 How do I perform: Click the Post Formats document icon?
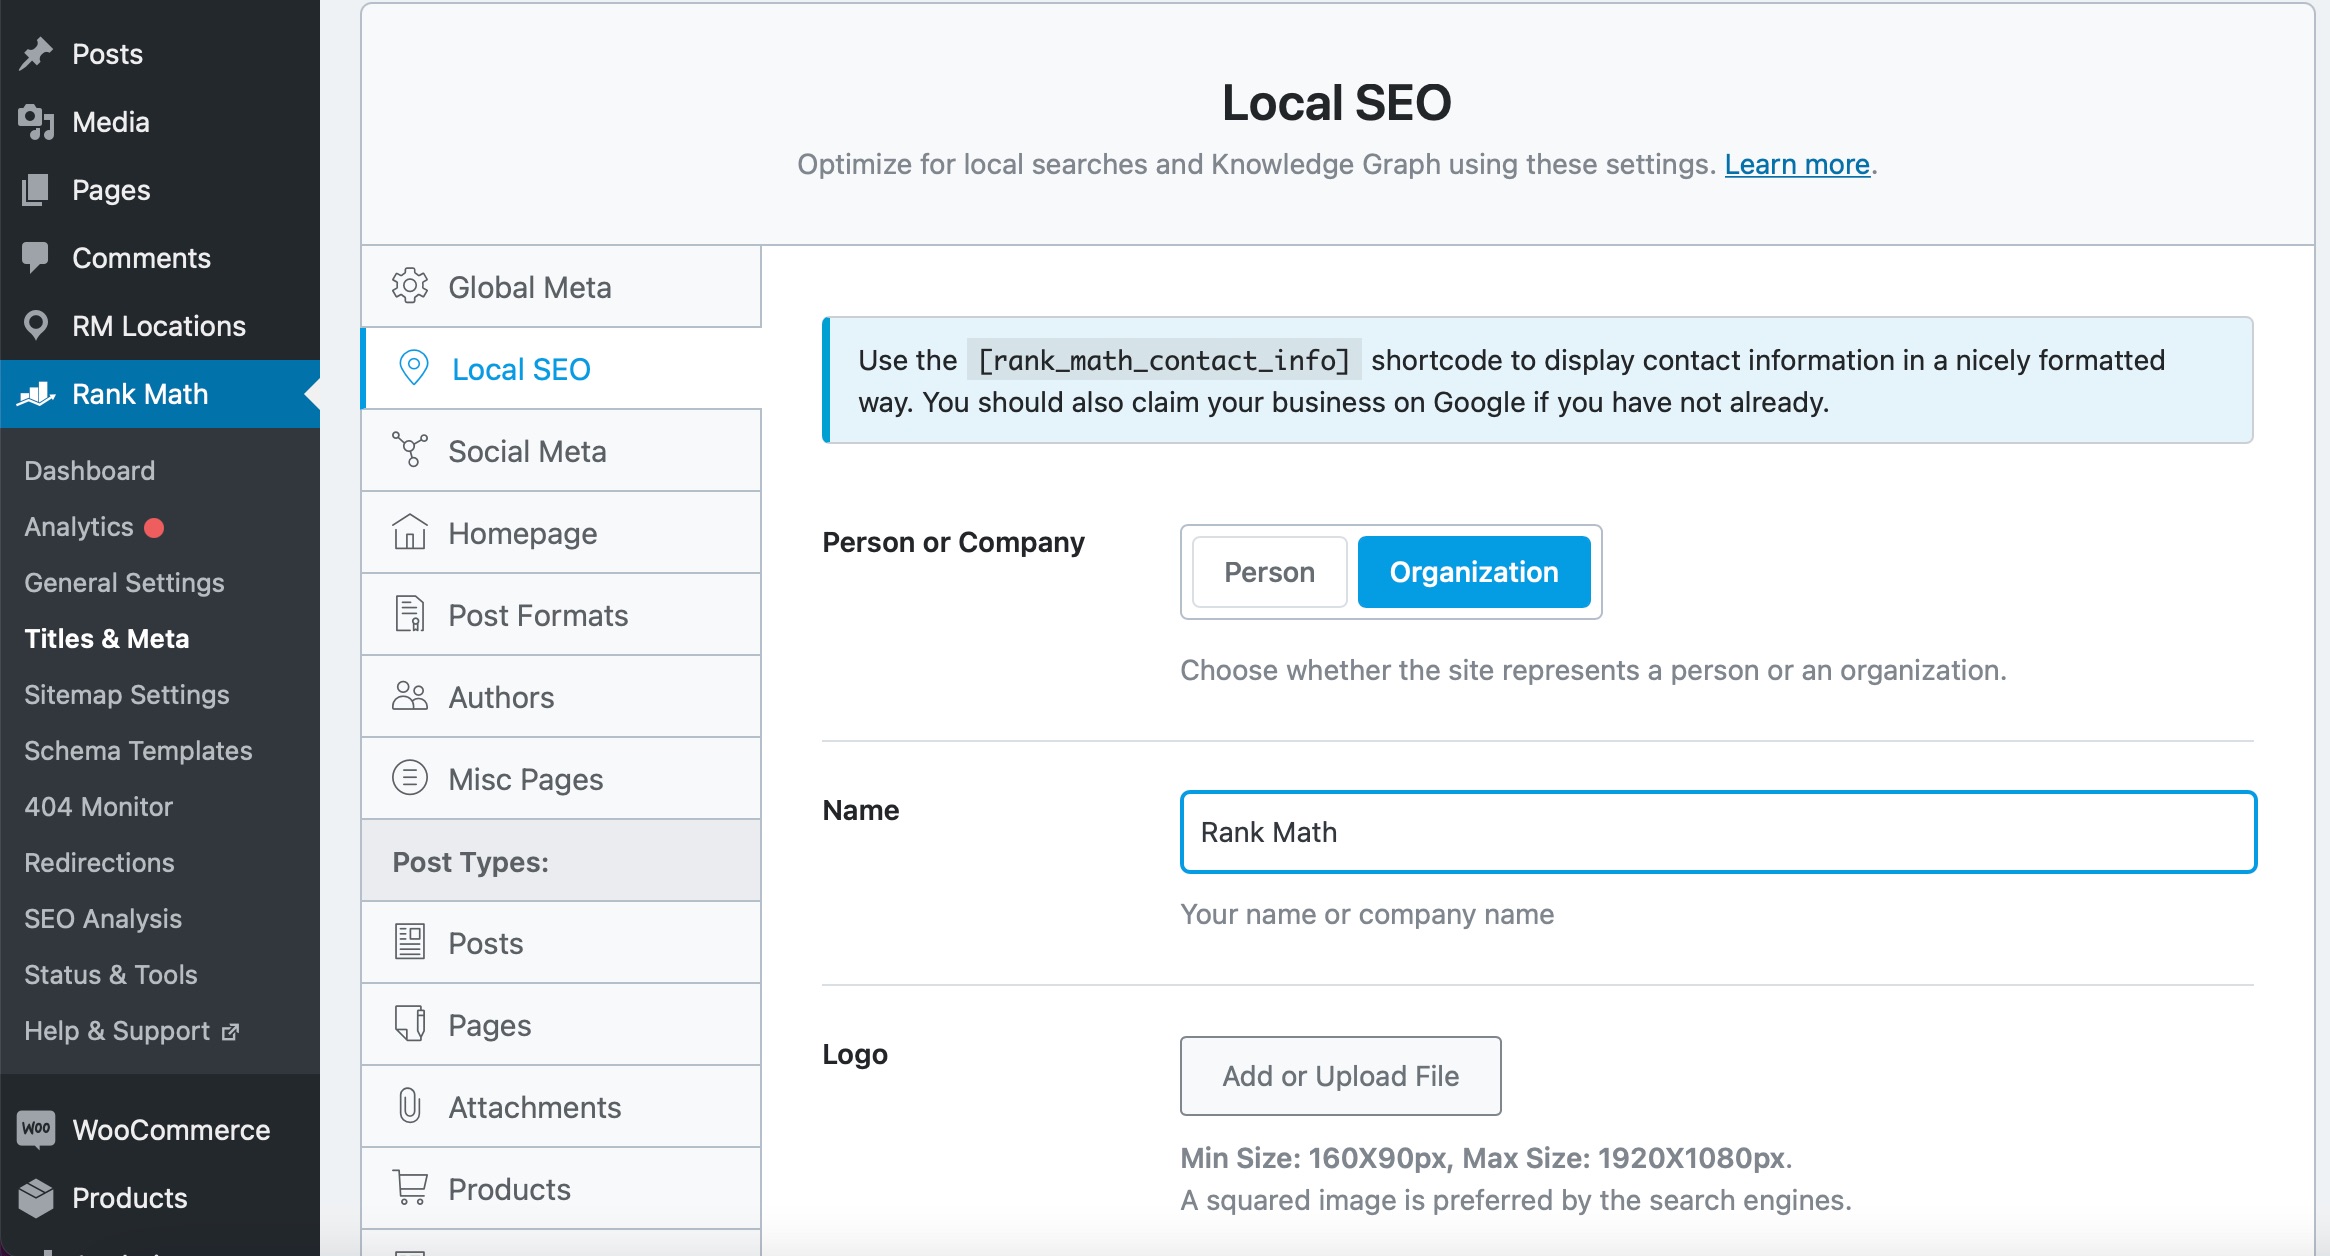[x=410, y=614]
